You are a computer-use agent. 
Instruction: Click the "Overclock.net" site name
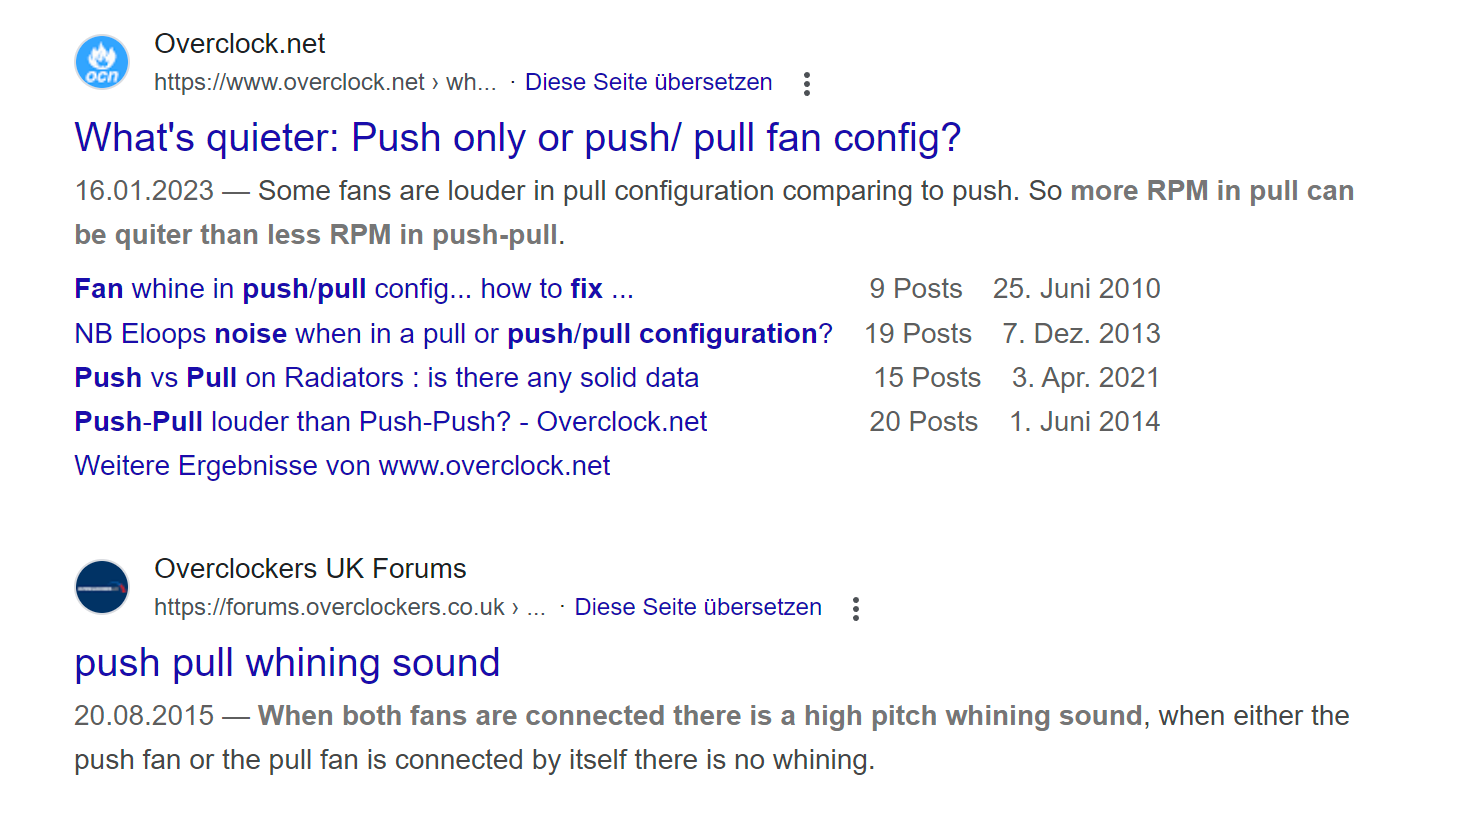tap(240, 44)
